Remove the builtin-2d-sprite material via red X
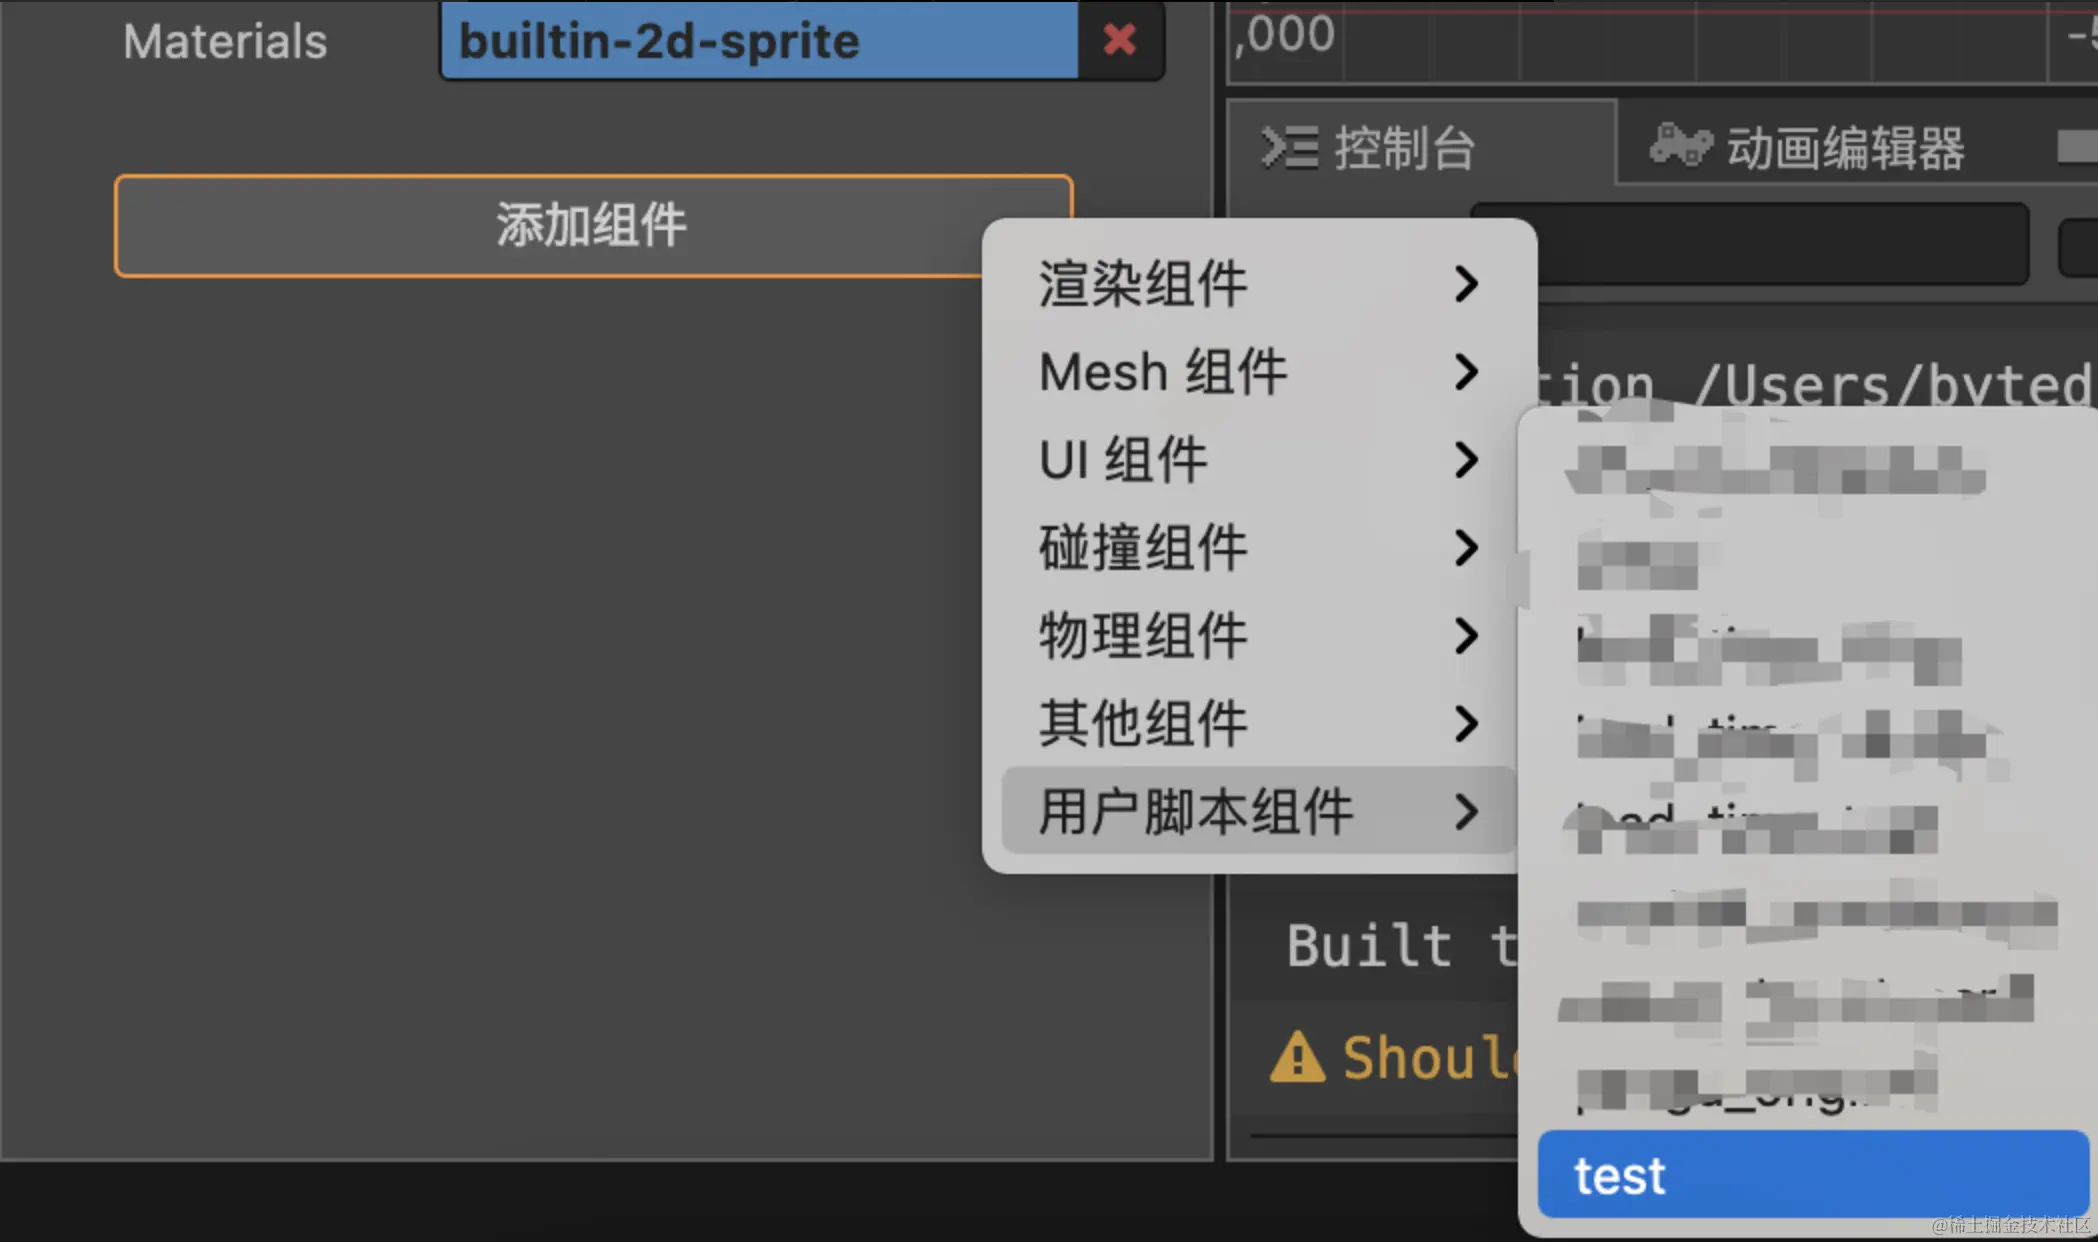2098x1242 pixels. [x=1119, y=41]
